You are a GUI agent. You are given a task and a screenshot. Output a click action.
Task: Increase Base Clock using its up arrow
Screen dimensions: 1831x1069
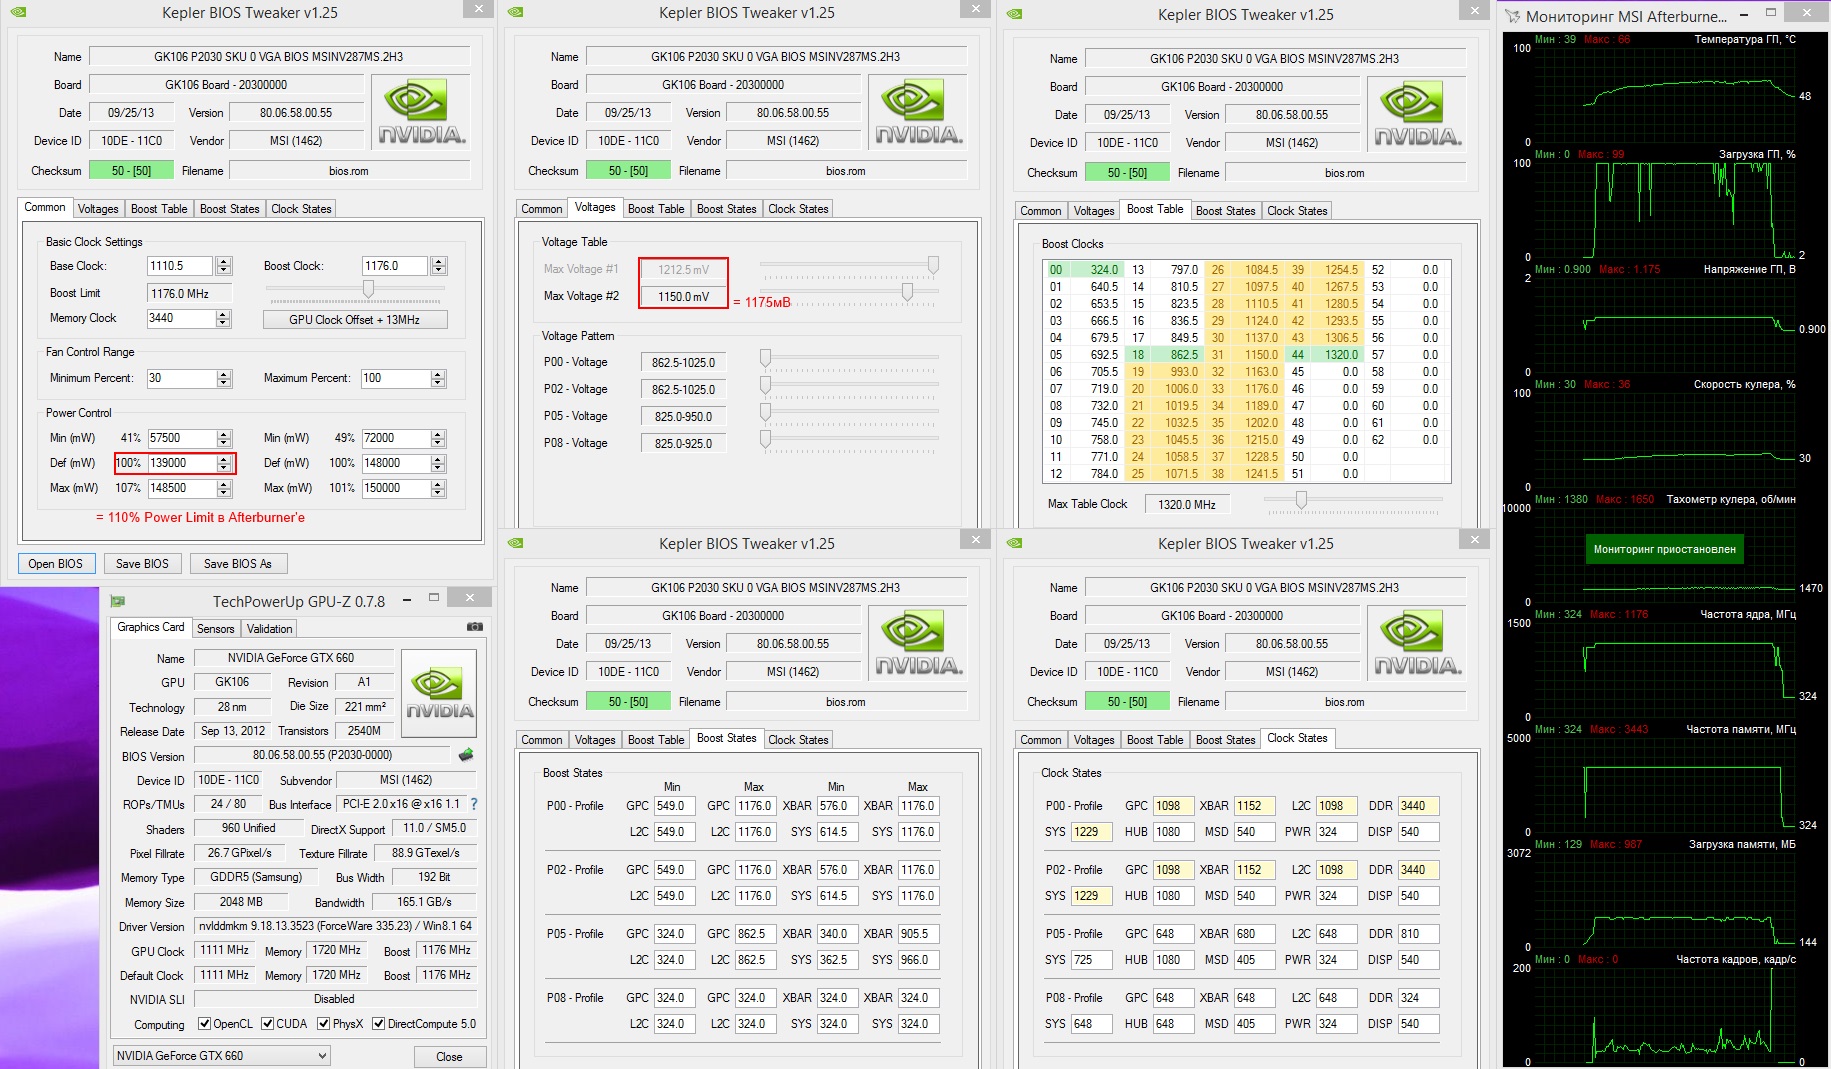click(x=224, y=262)
